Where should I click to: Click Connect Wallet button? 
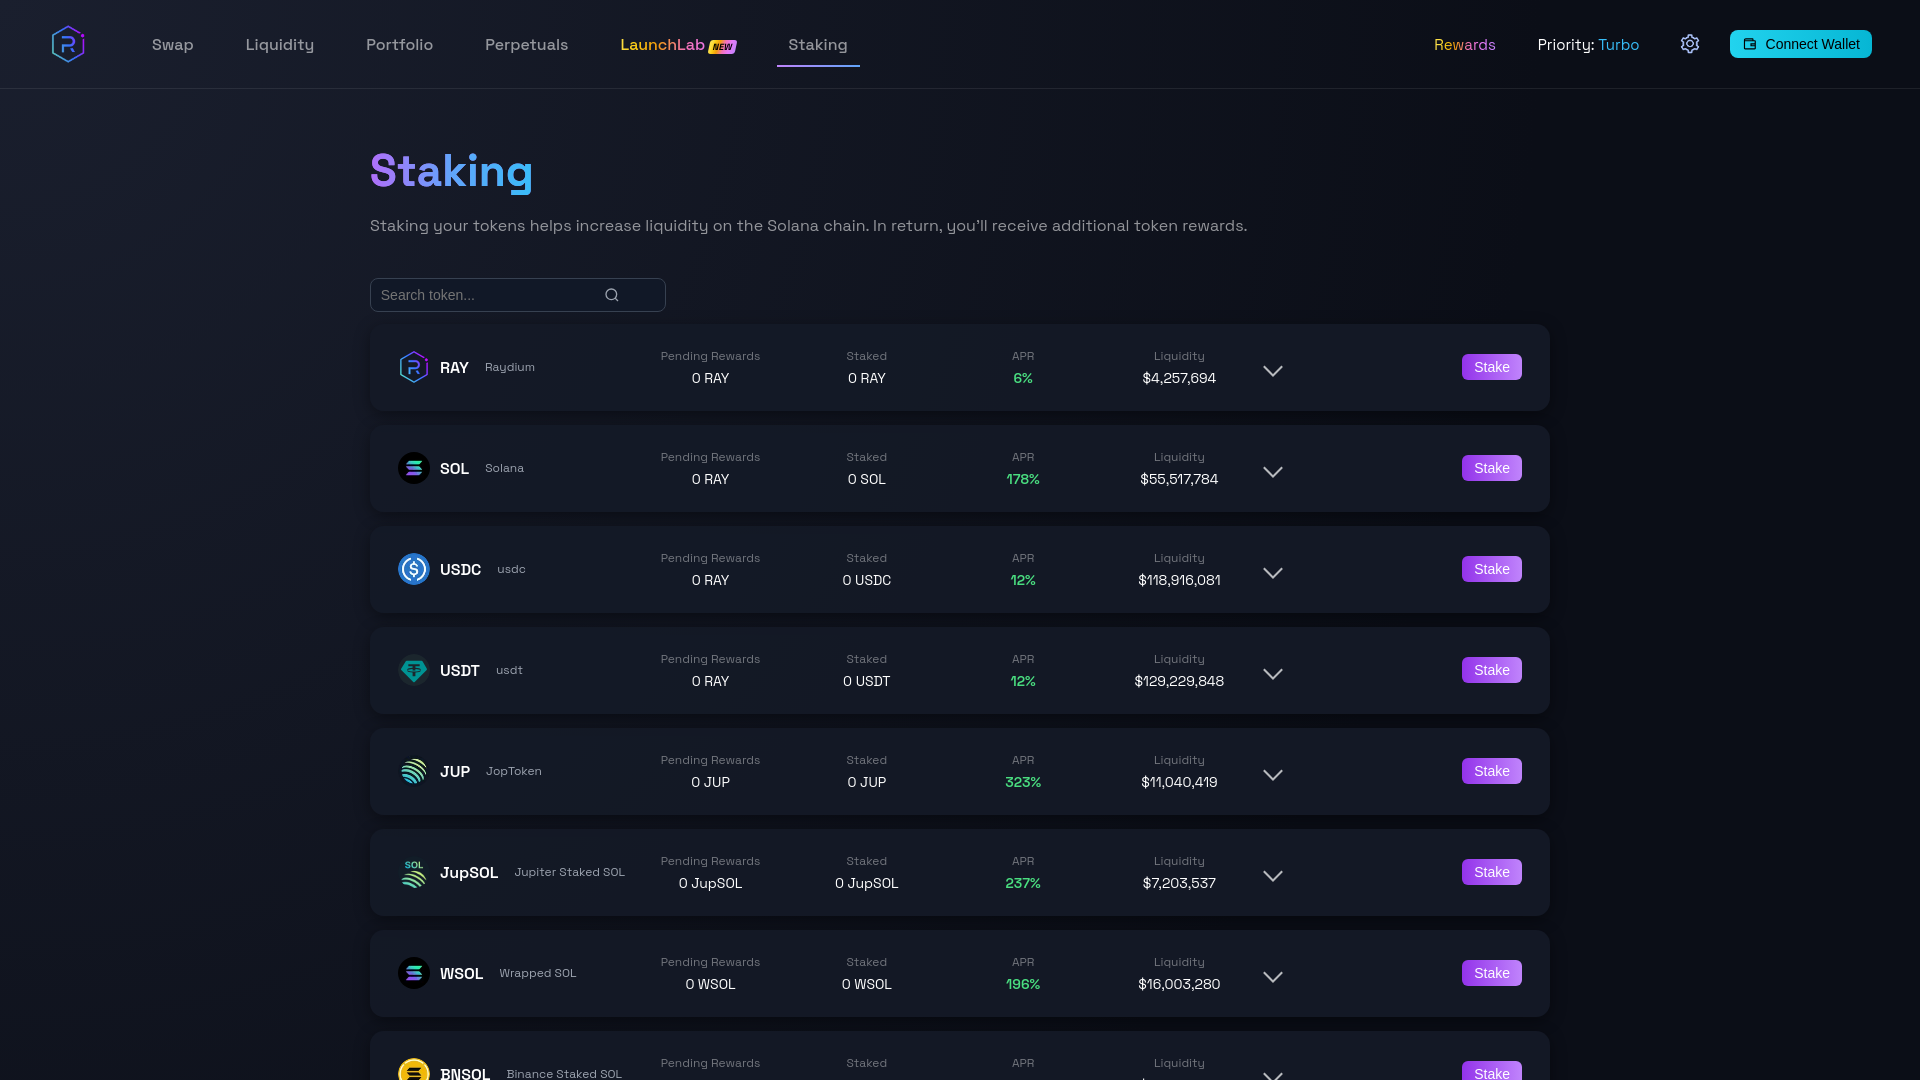pyautogui.click(x=1800, y=44)
